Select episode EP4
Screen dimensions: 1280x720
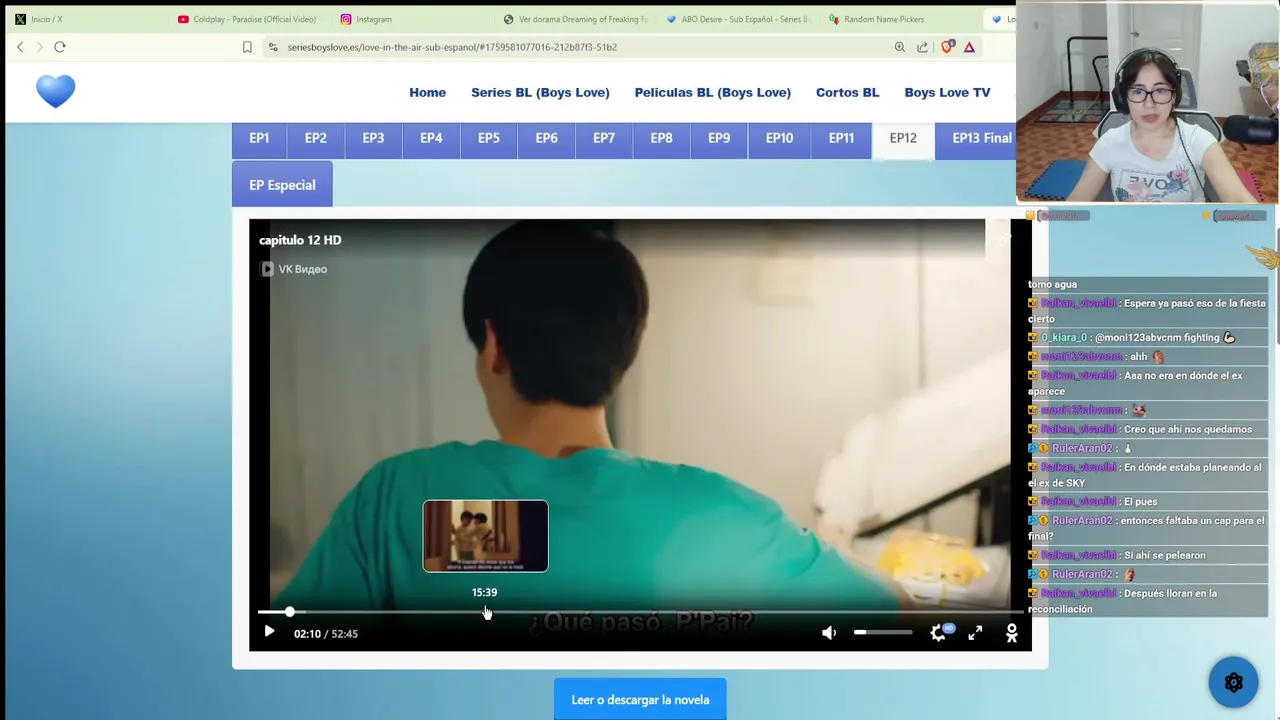(431, 139)
